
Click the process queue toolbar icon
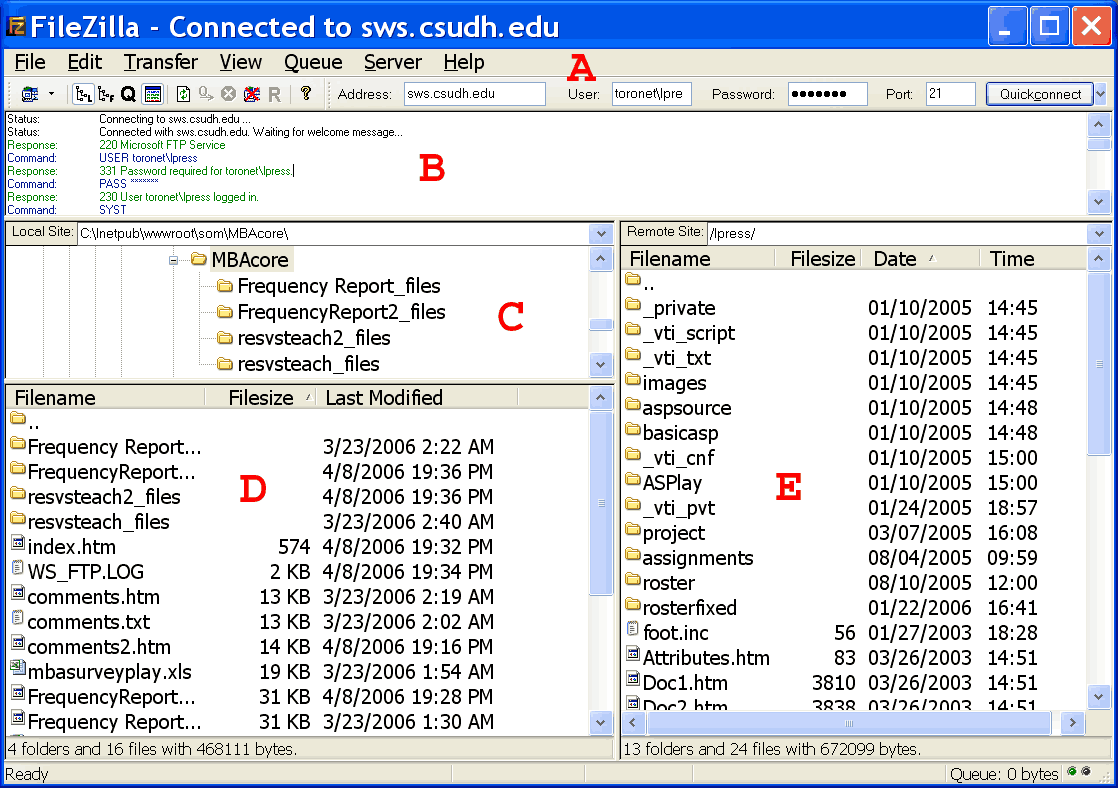click(x=206, y=93)
